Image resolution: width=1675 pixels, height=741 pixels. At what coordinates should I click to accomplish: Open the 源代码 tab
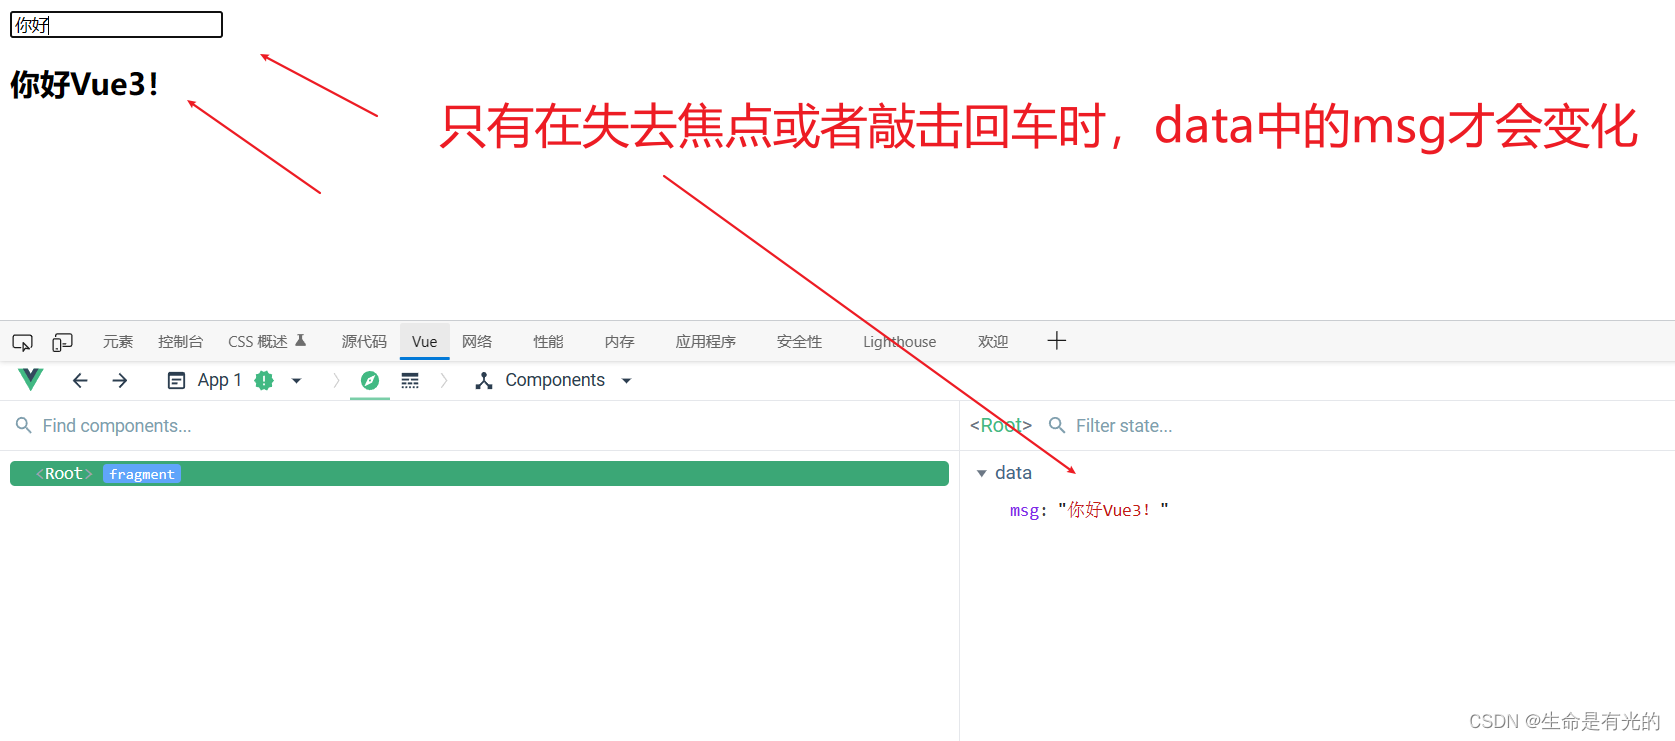click(x=364, y=342)
